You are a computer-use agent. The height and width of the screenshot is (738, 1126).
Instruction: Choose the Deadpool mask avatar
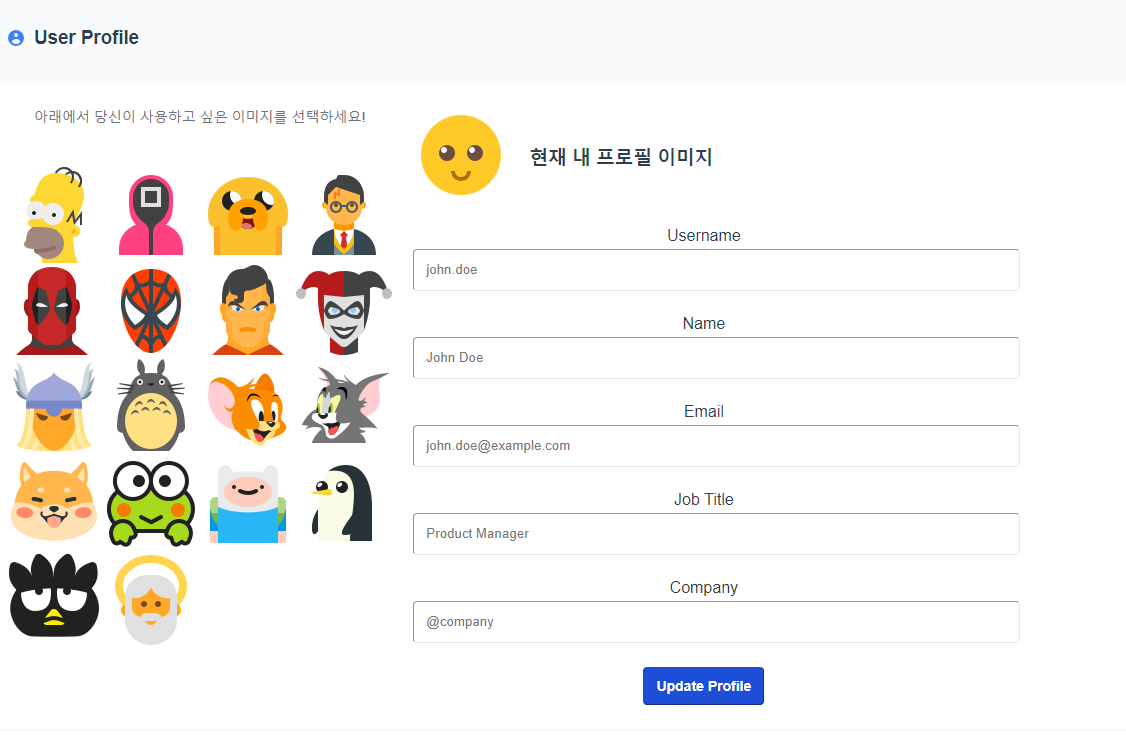tap(52, 311)
